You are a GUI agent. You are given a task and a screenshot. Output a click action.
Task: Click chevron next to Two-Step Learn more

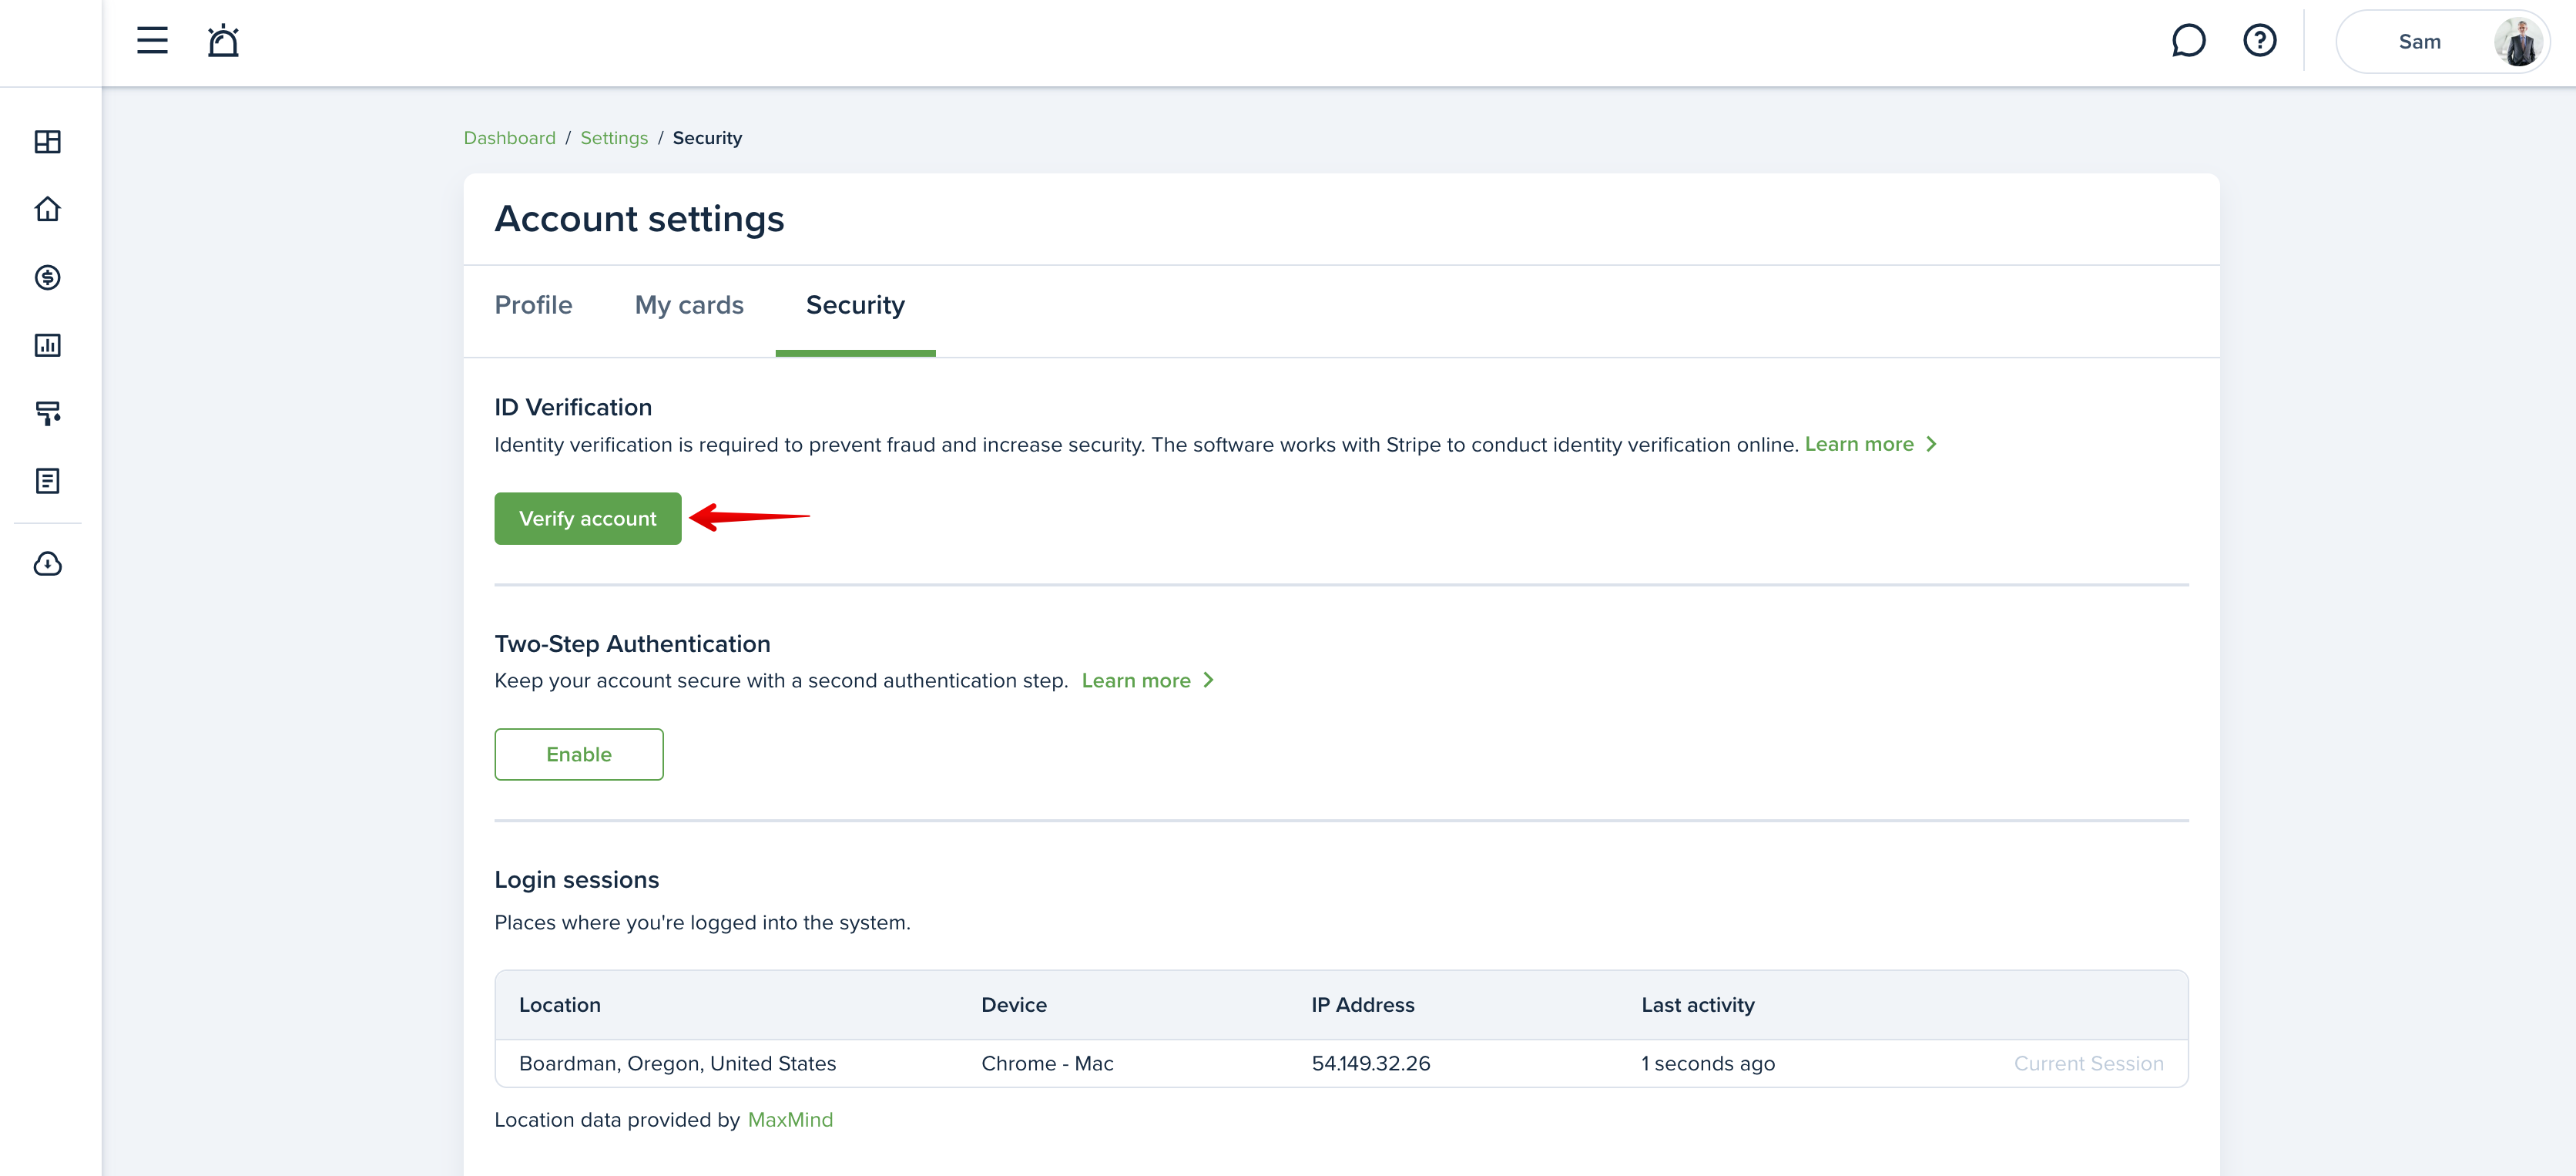(1208, 680)
